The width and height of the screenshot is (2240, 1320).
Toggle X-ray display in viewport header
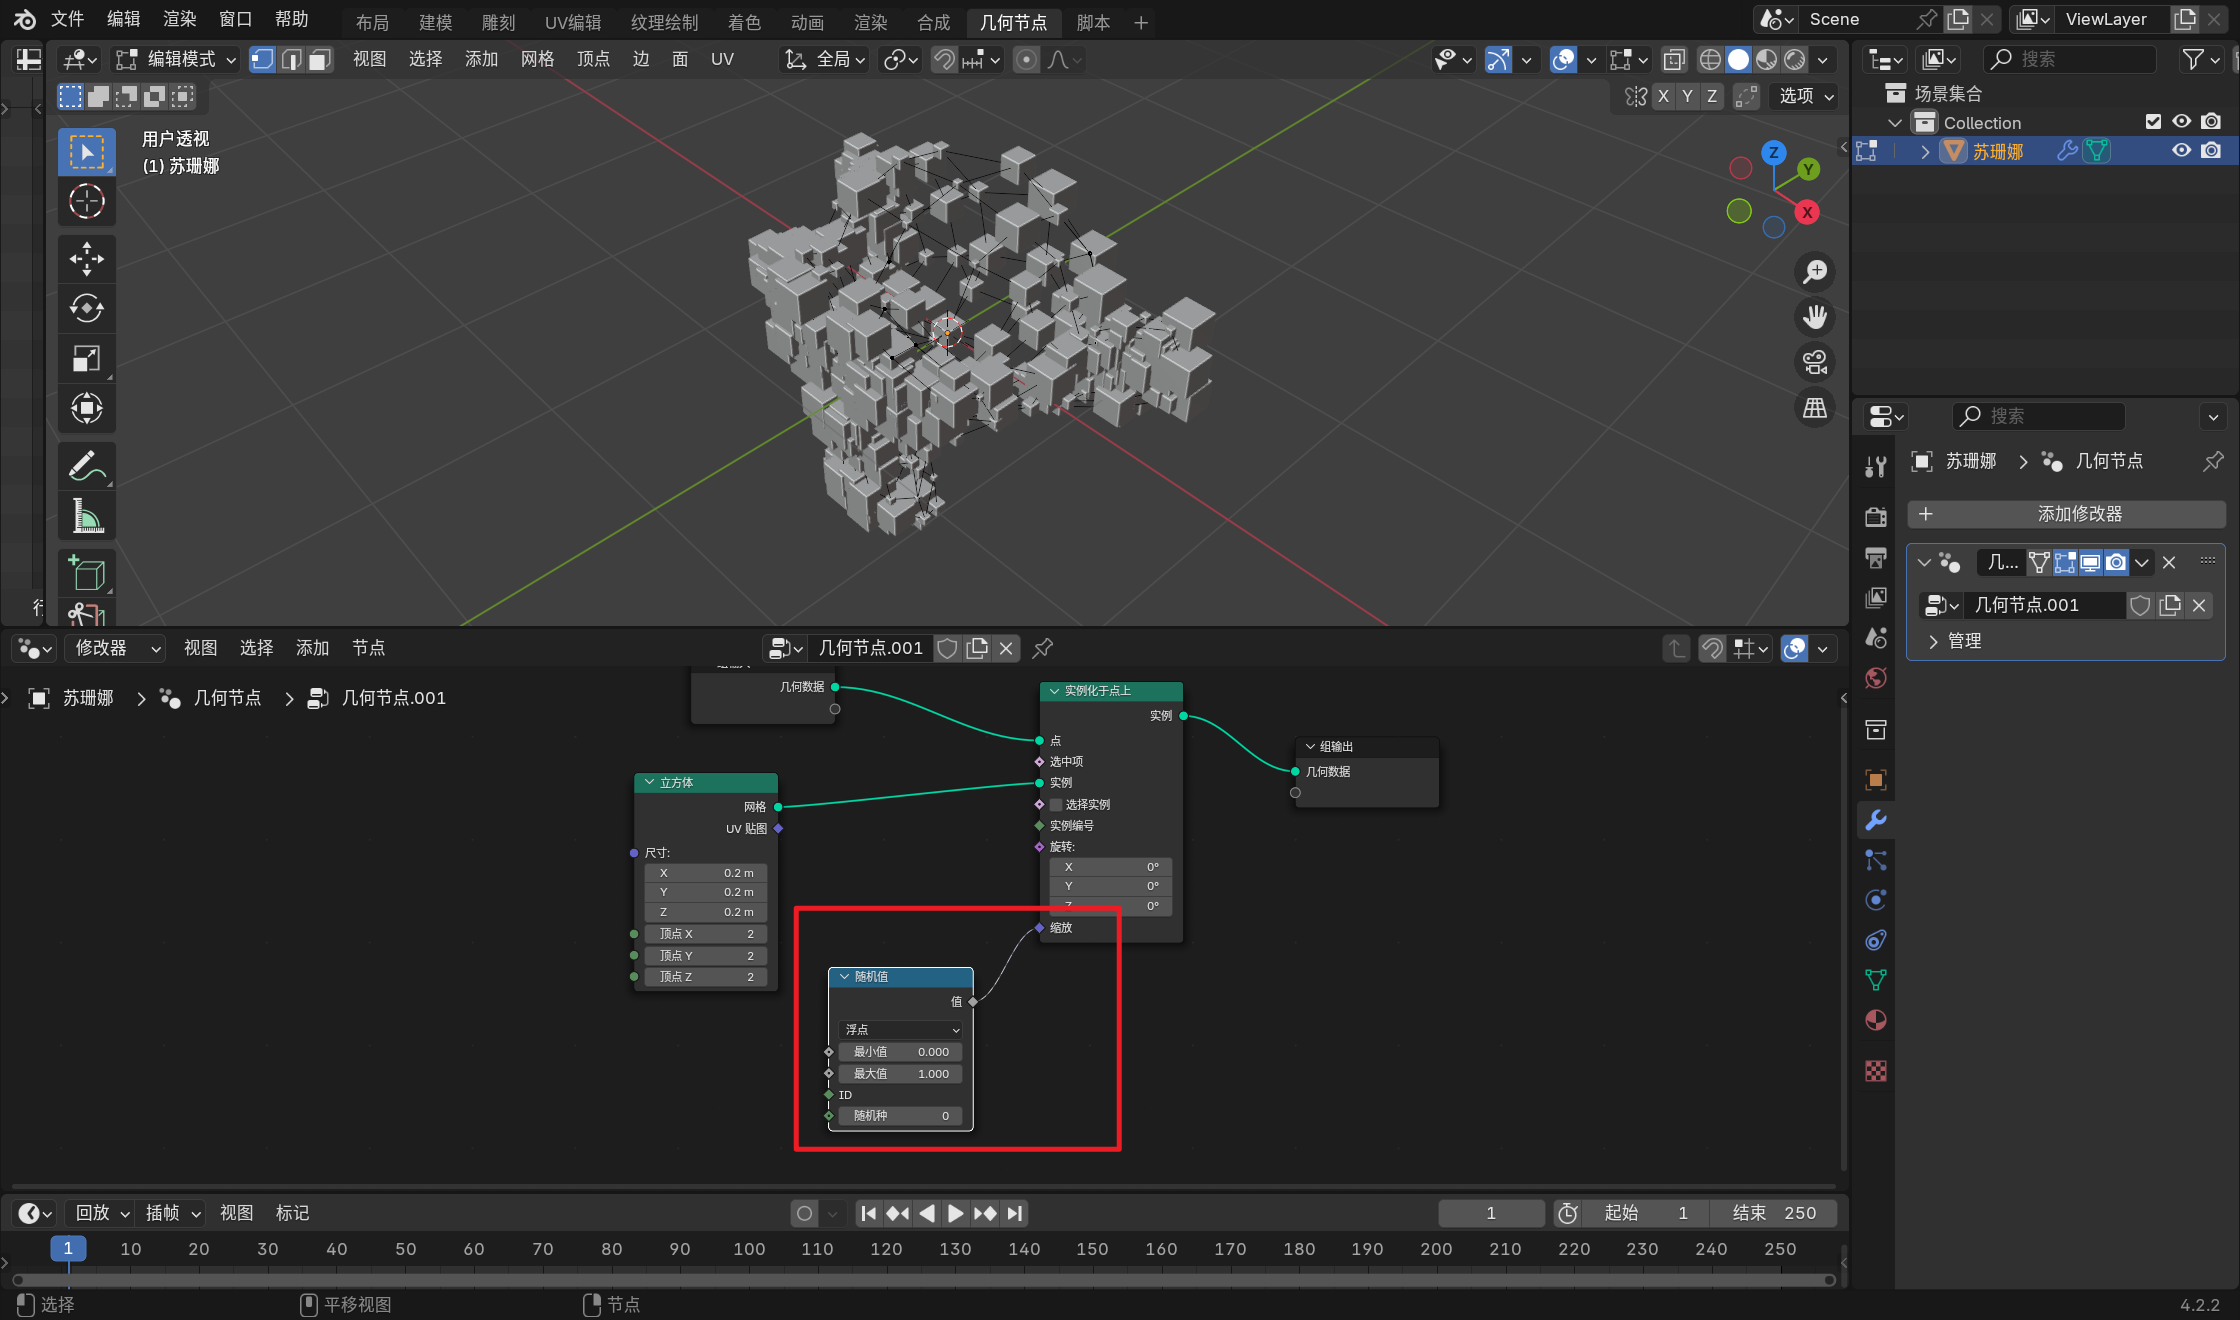click(1674, 60)
